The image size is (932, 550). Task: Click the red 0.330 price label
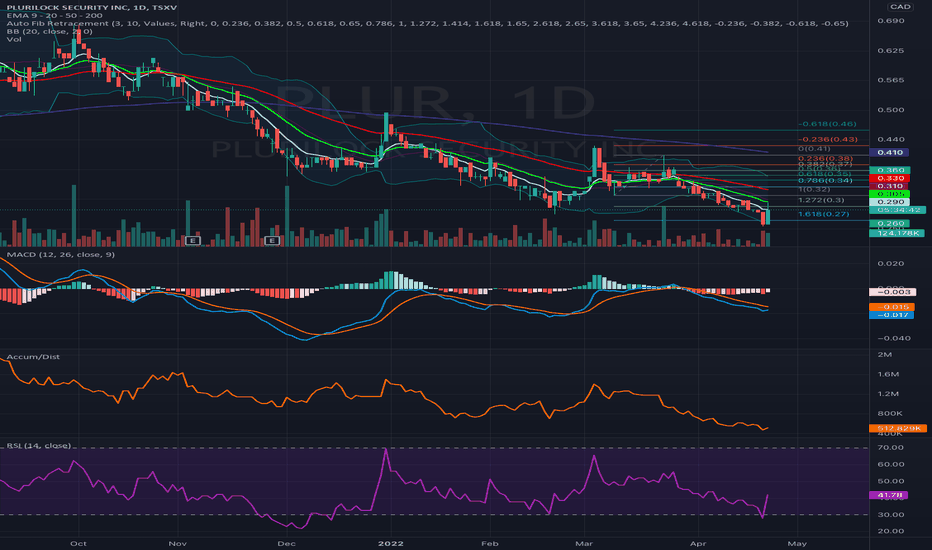[x=889, y=178]
